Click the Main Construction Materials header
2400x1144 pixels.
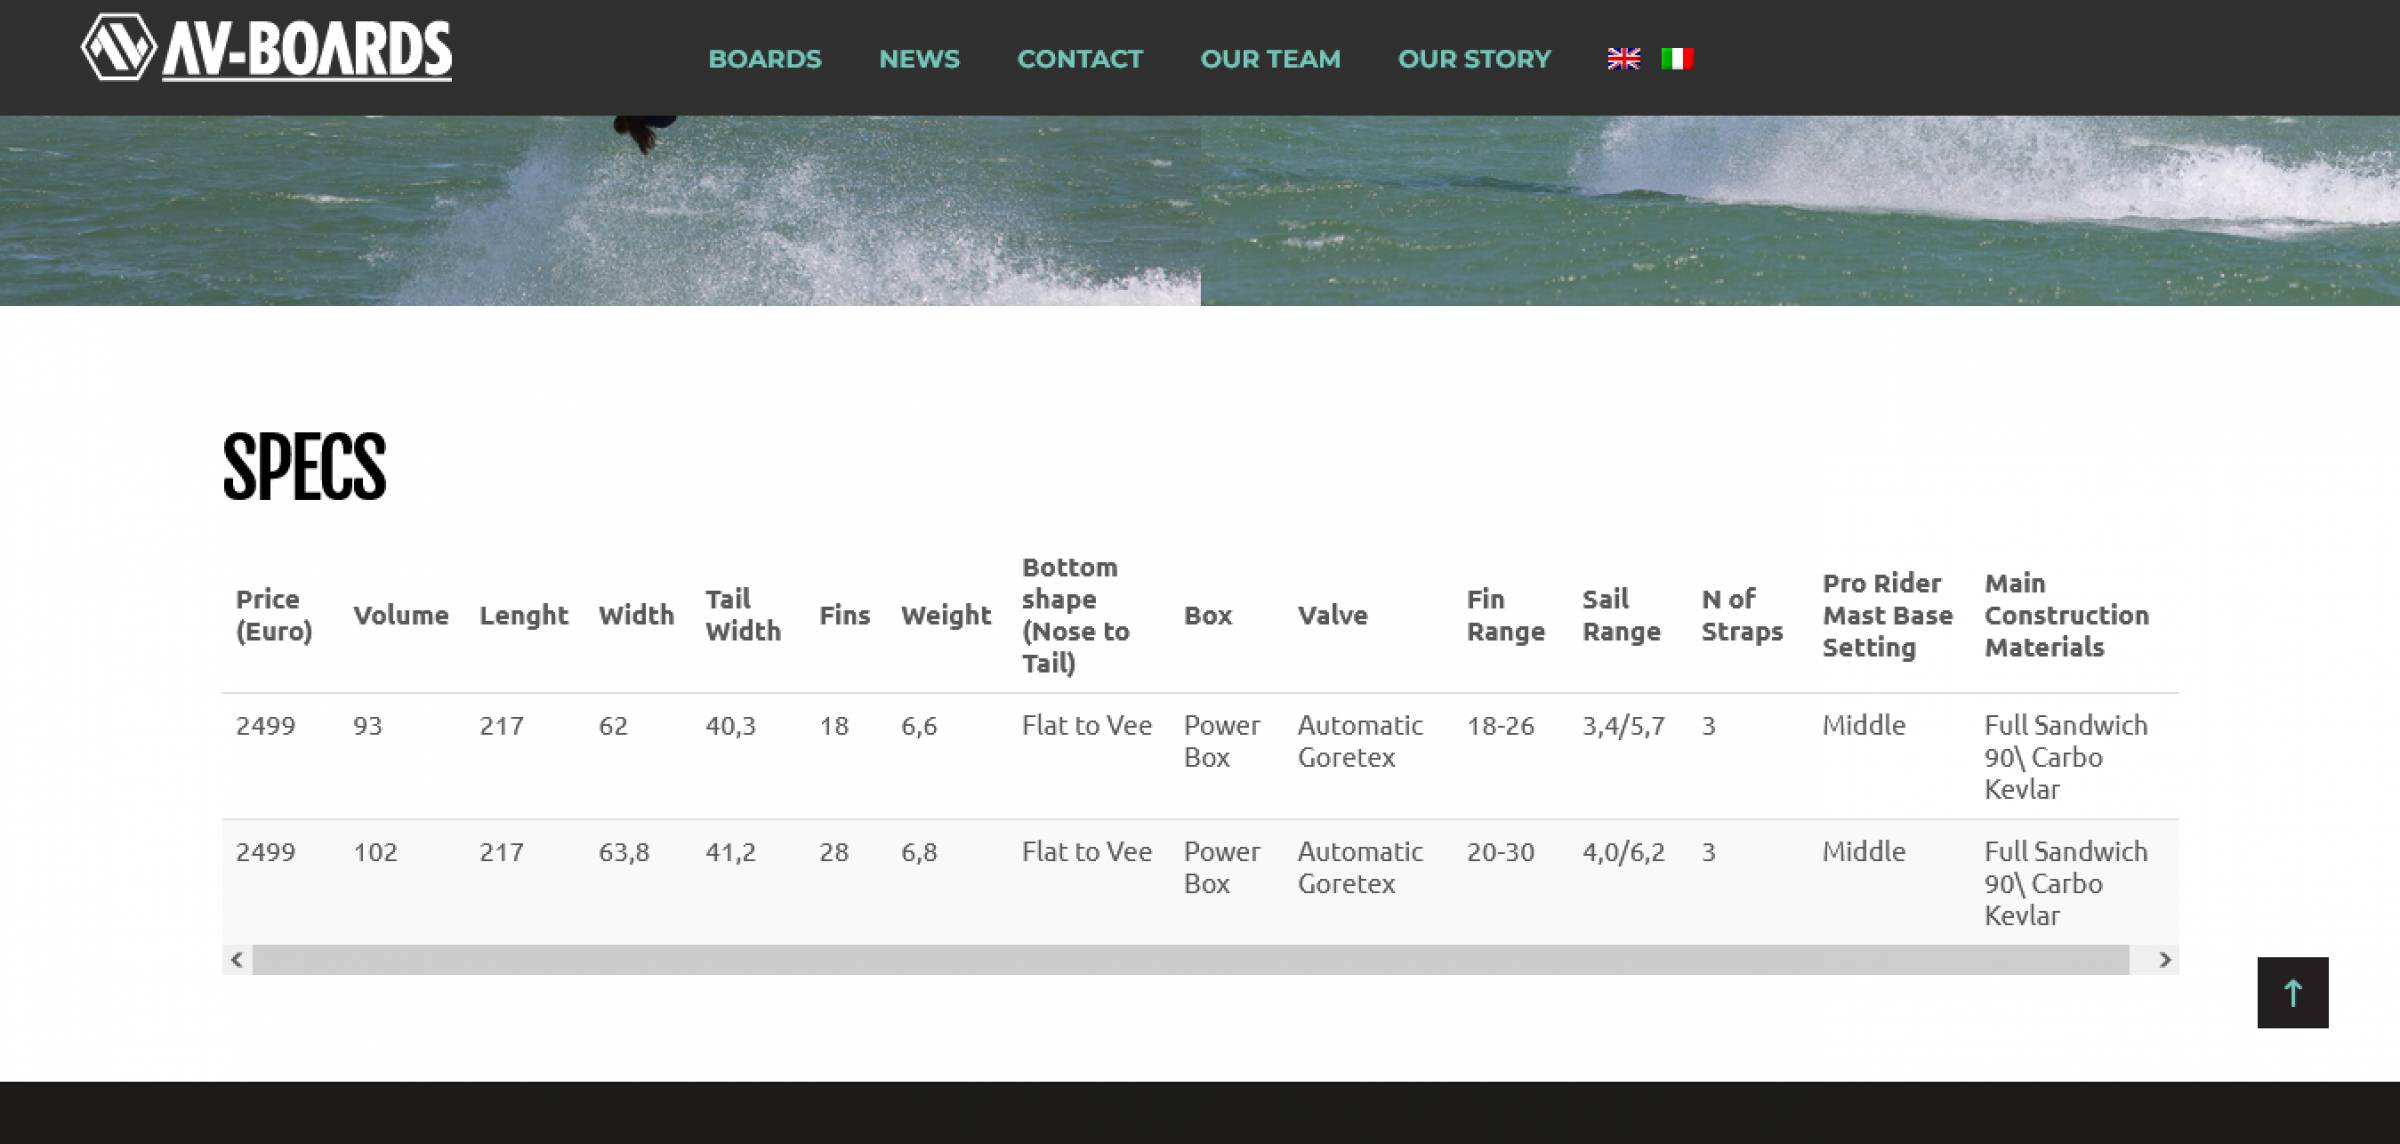point(2066,615)
